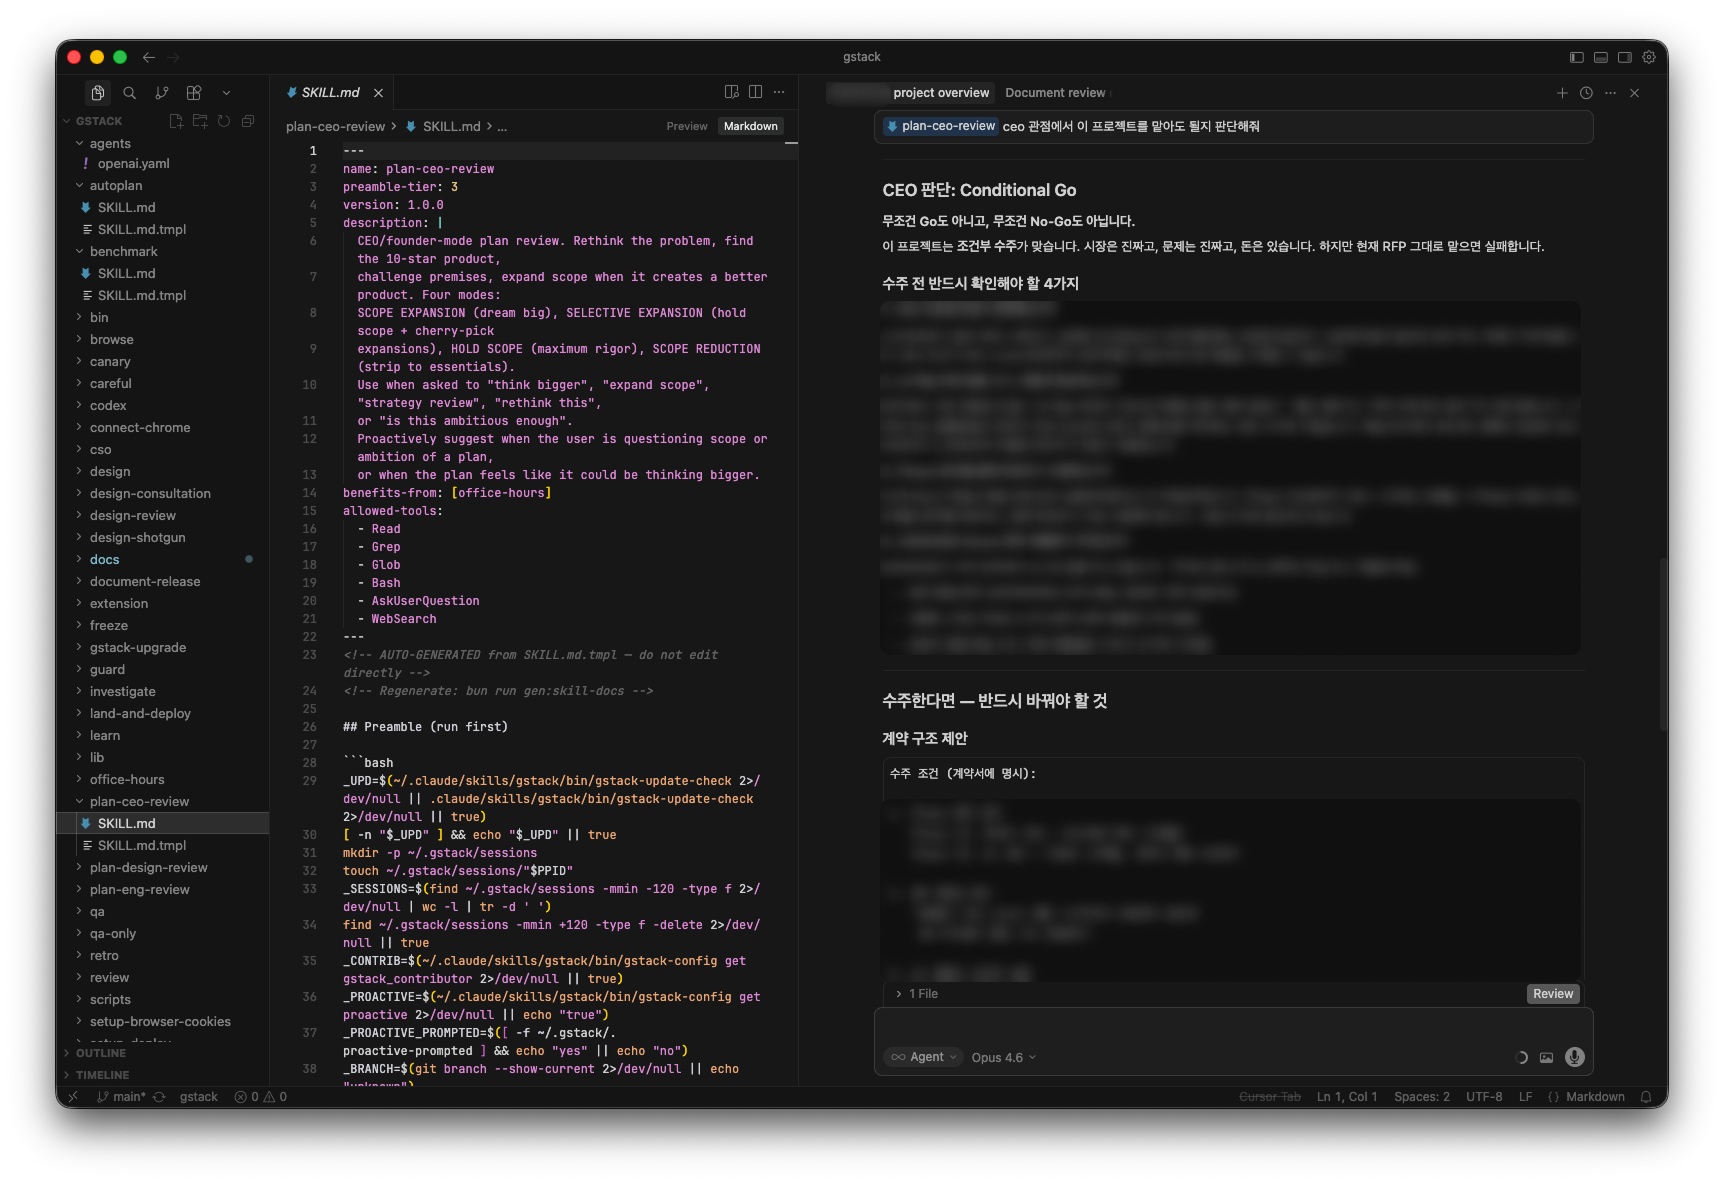Expand the TIMELINE section
This screenshot has height=1182, width=1724.
[x=102, y=1075]
